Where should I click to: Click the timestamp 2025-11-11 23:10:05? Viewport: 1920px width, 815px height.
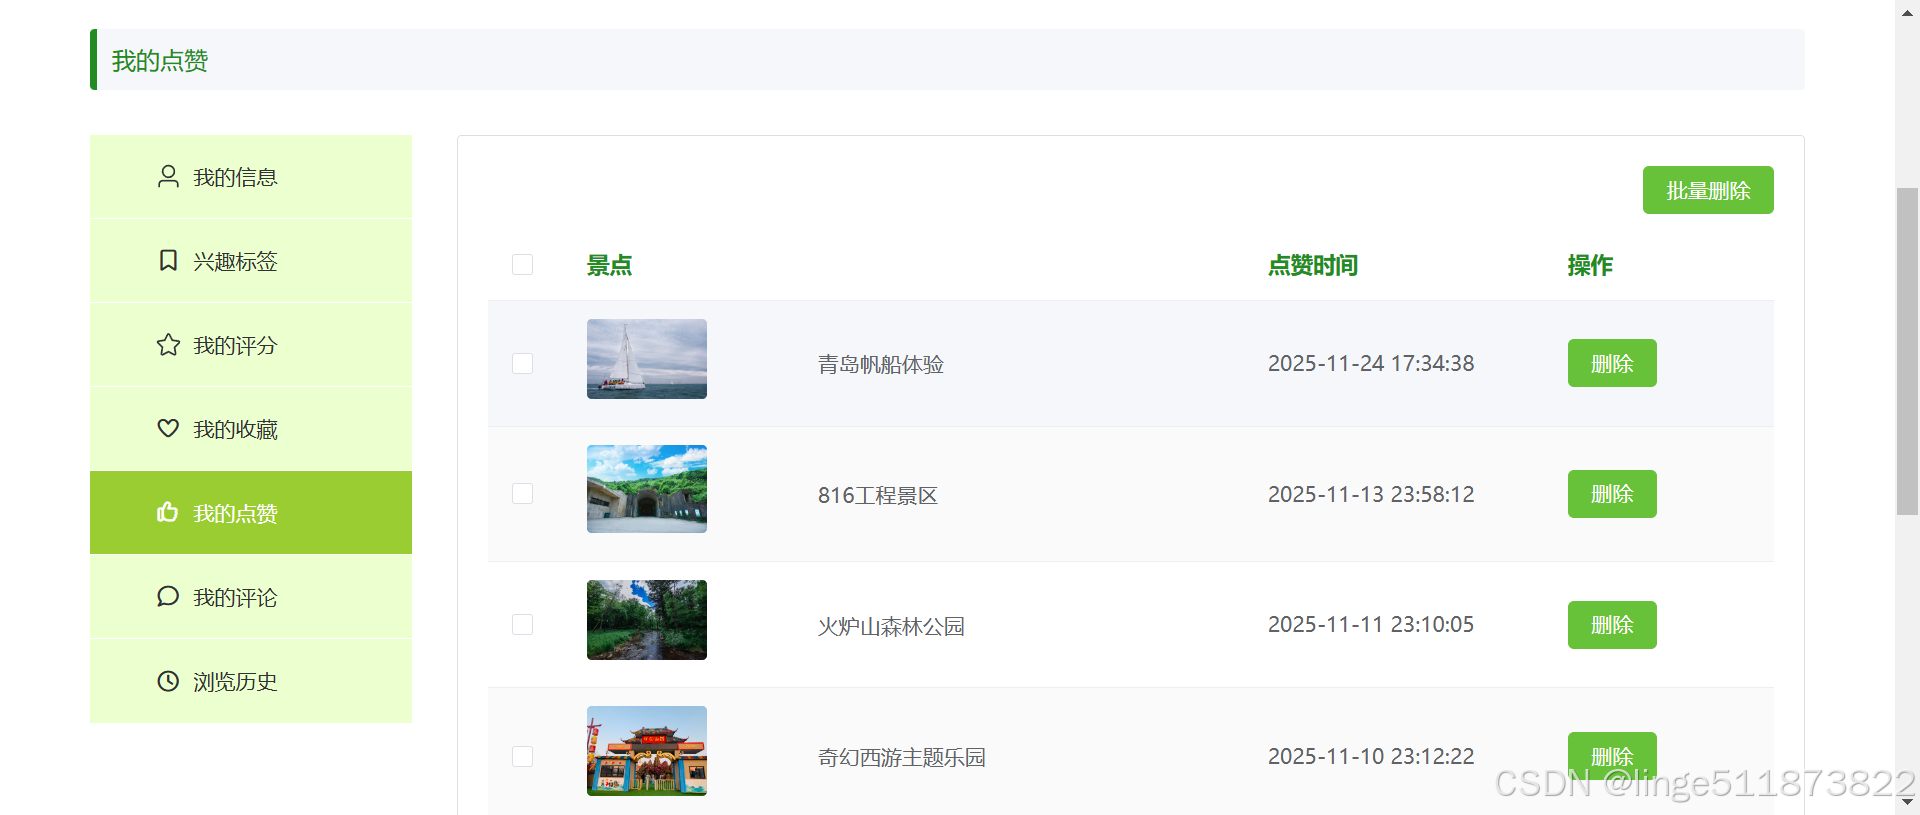1371,624
